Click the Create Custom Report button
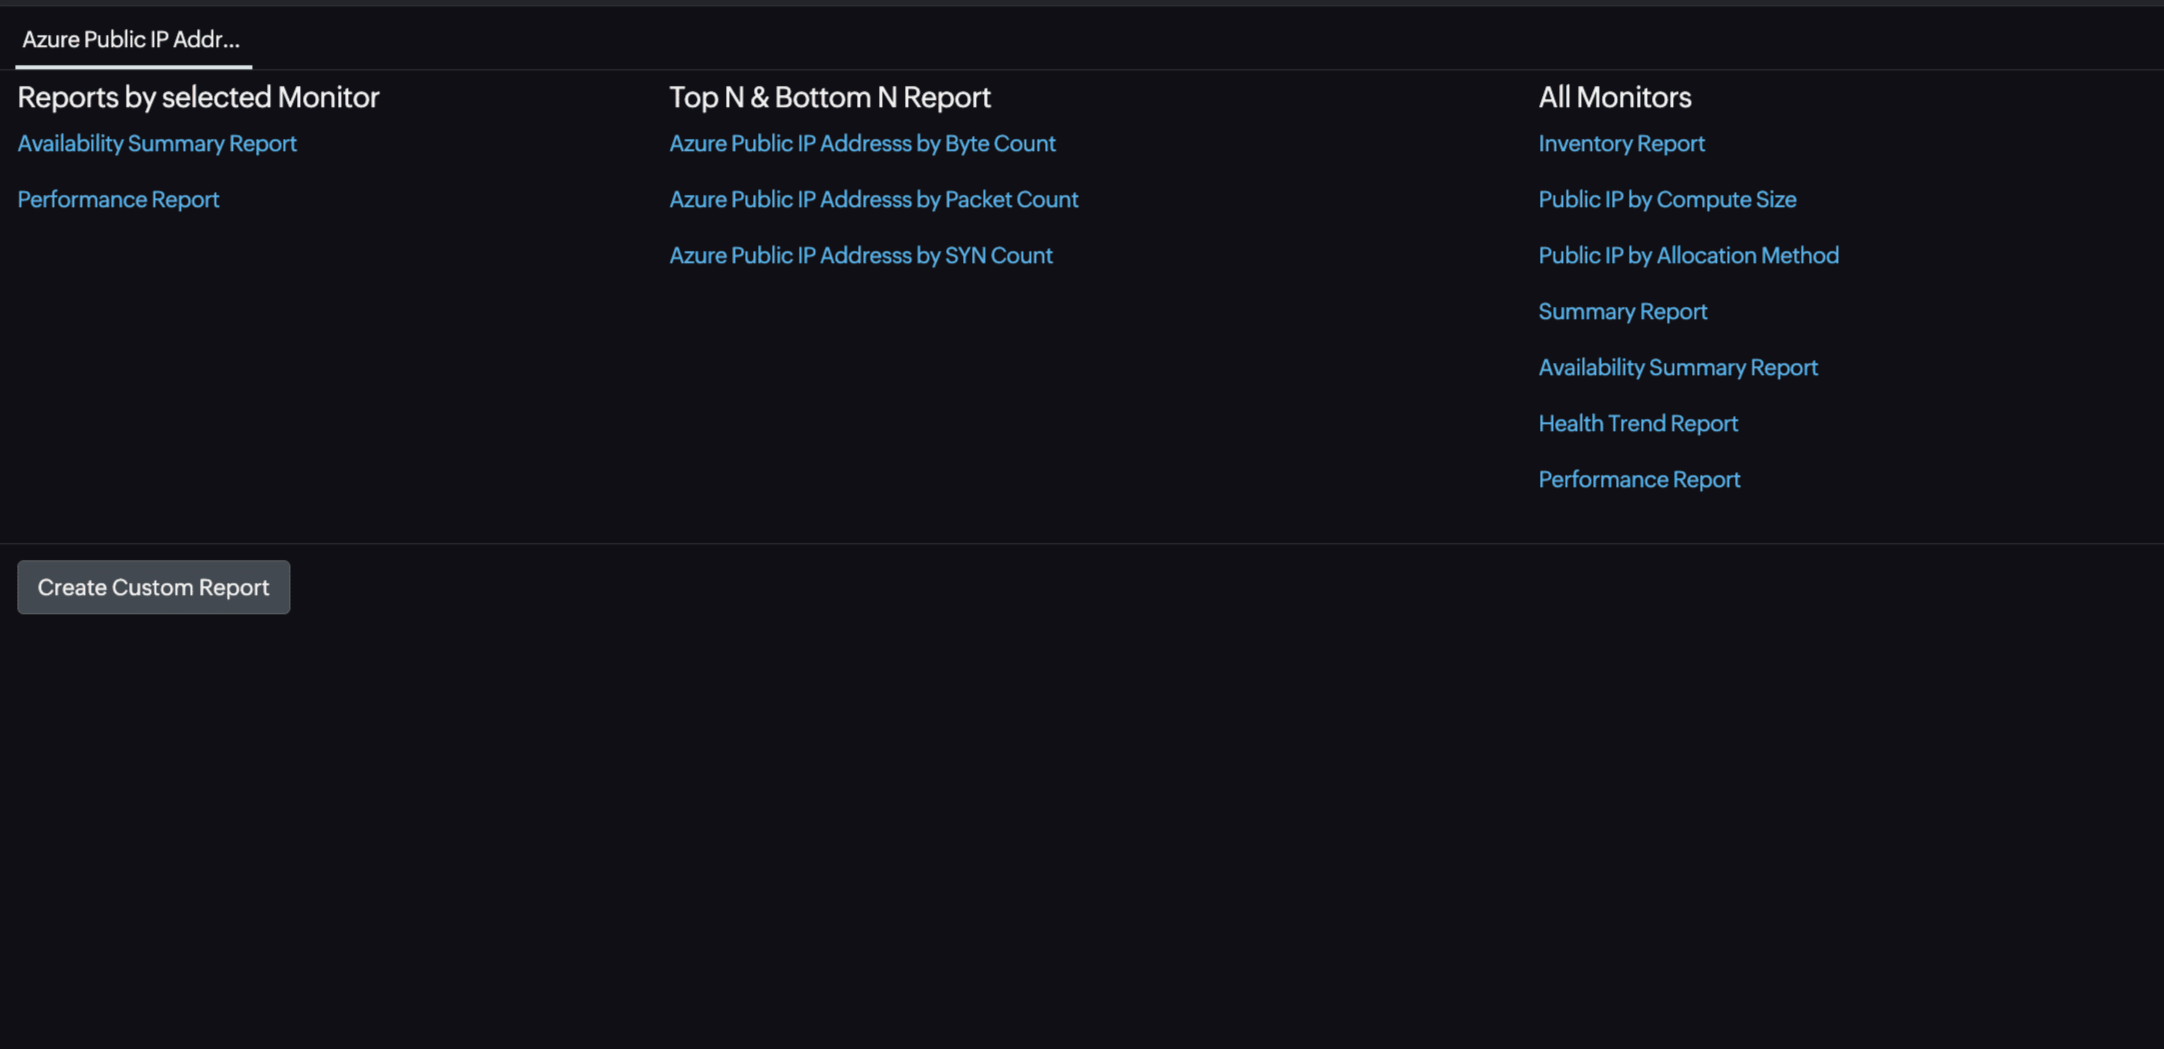Viewport: 2164px width, 1049px height. click(153, 587)
